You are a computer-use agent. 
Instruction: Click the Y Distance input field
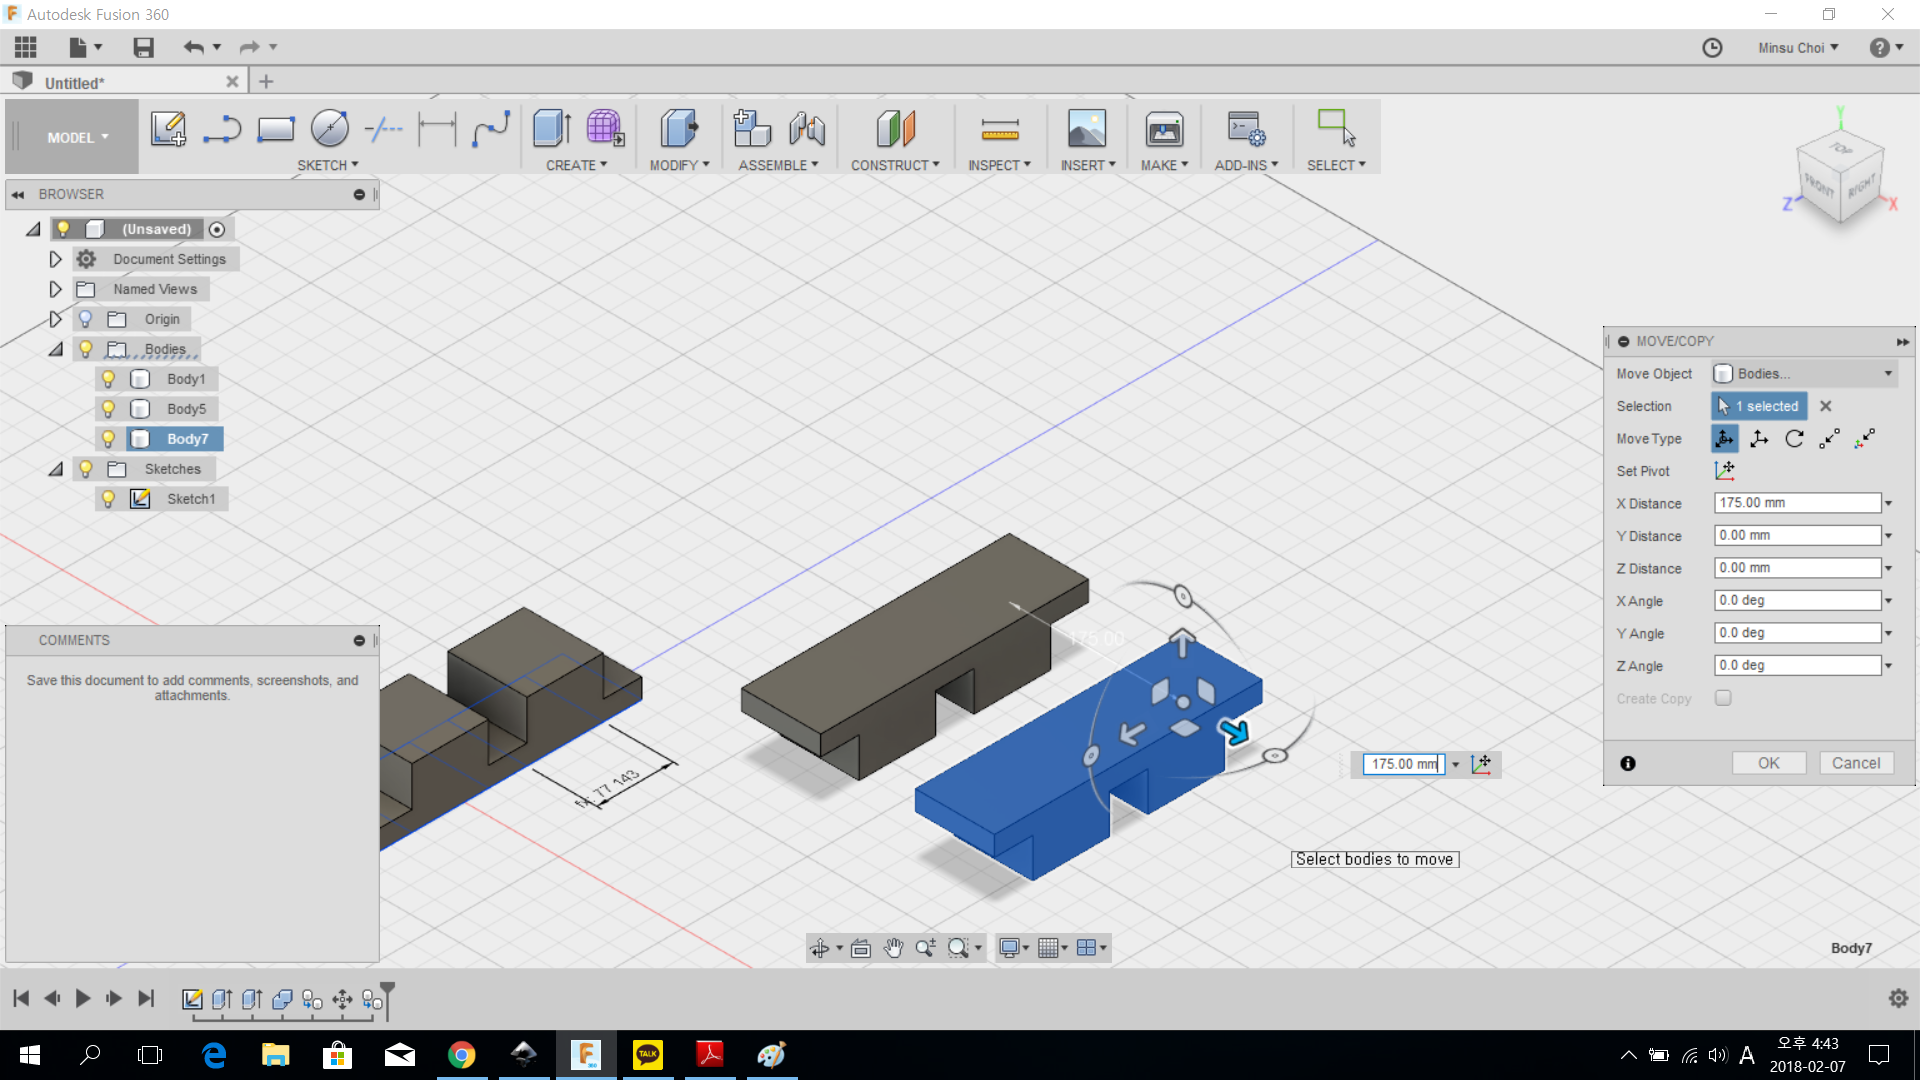pos(1797,536)
